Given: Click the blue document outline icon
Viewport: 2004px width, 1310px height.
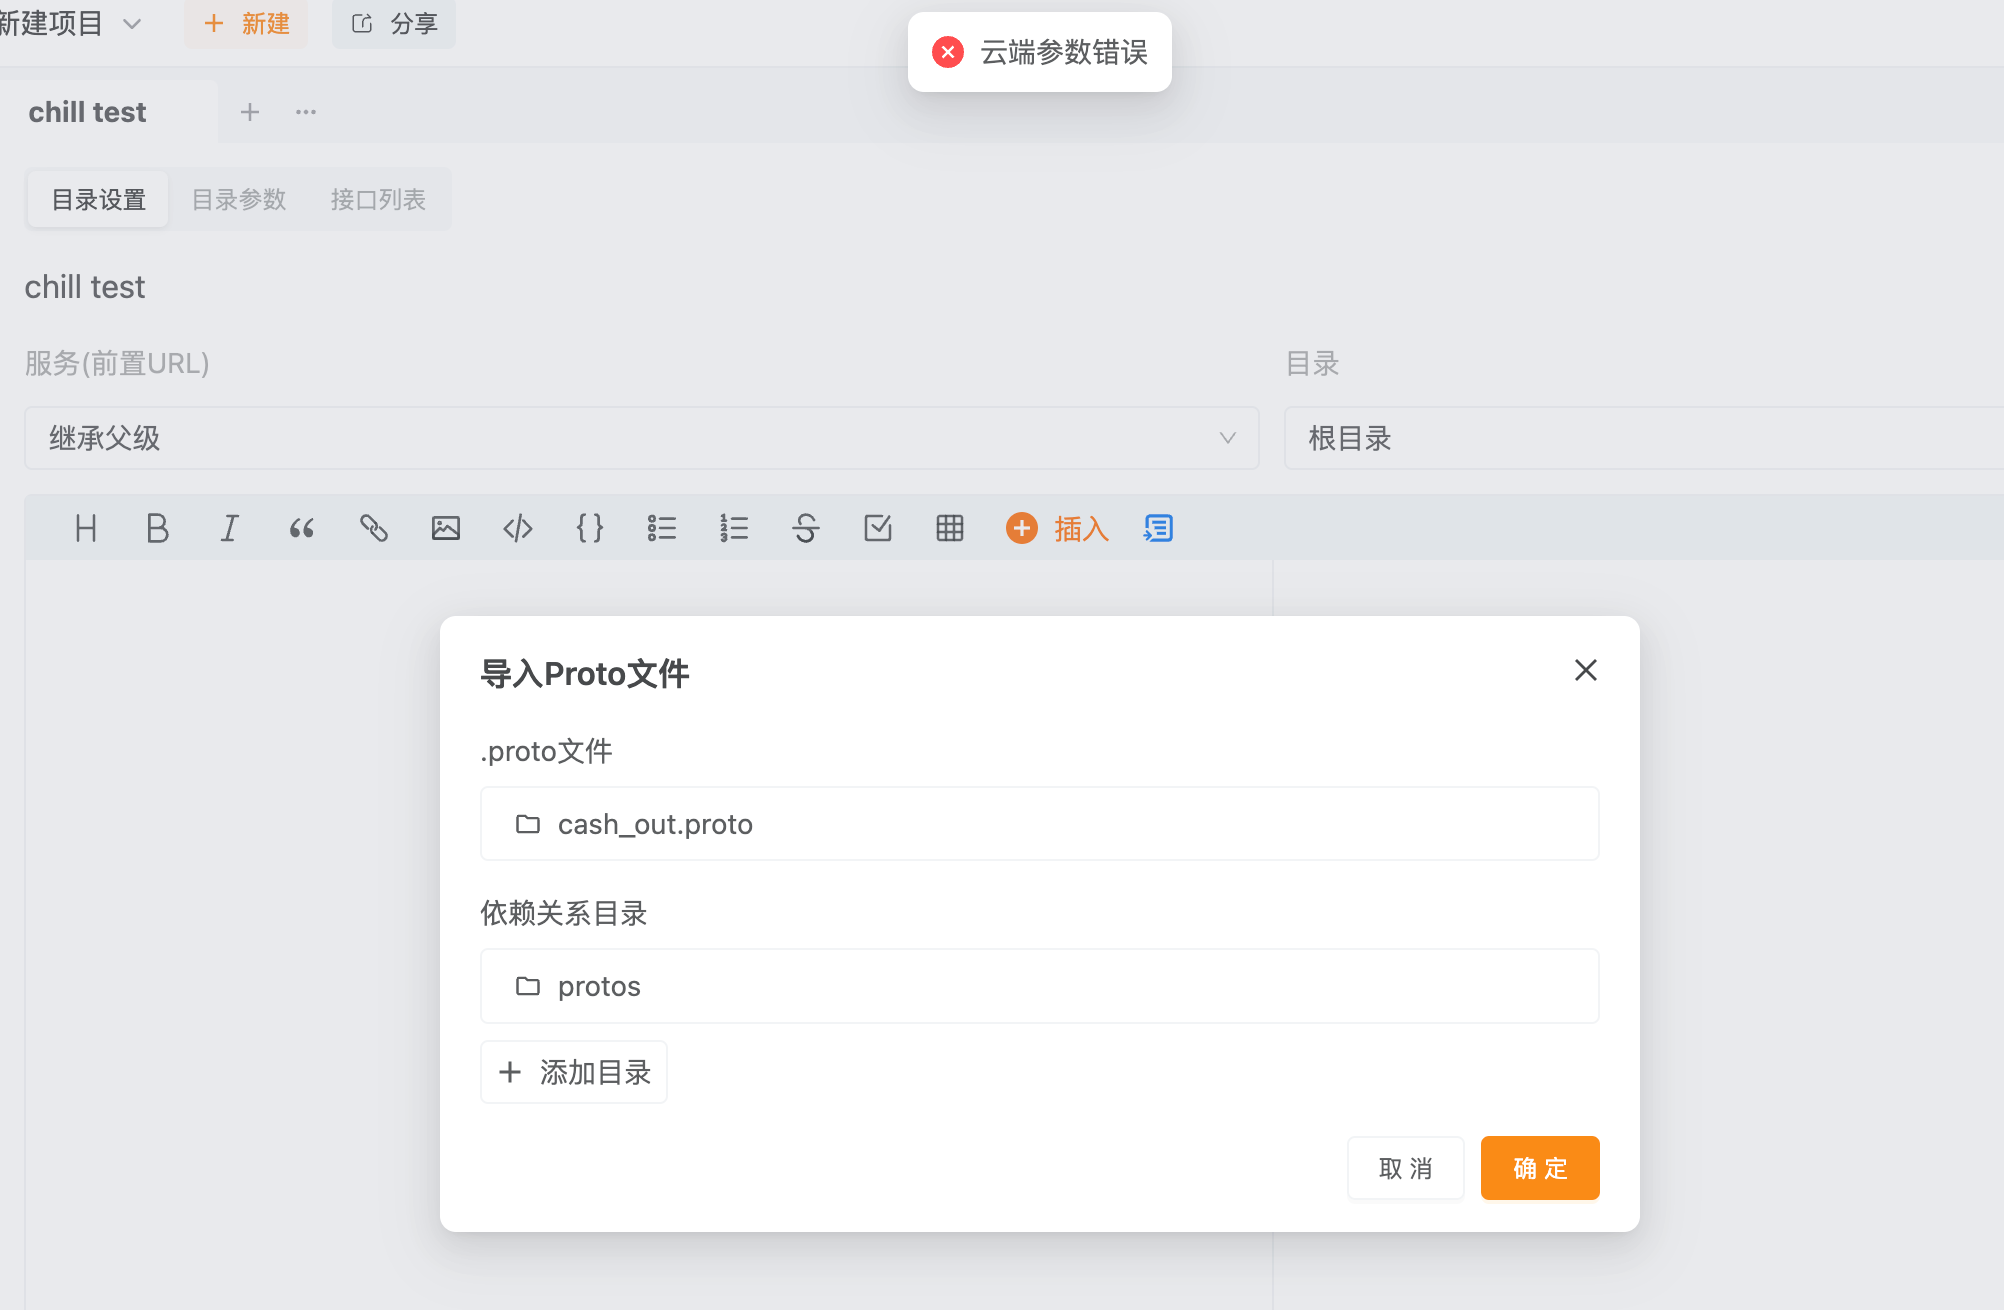Looking at the screenshot, I should (x=1158, y=528).
